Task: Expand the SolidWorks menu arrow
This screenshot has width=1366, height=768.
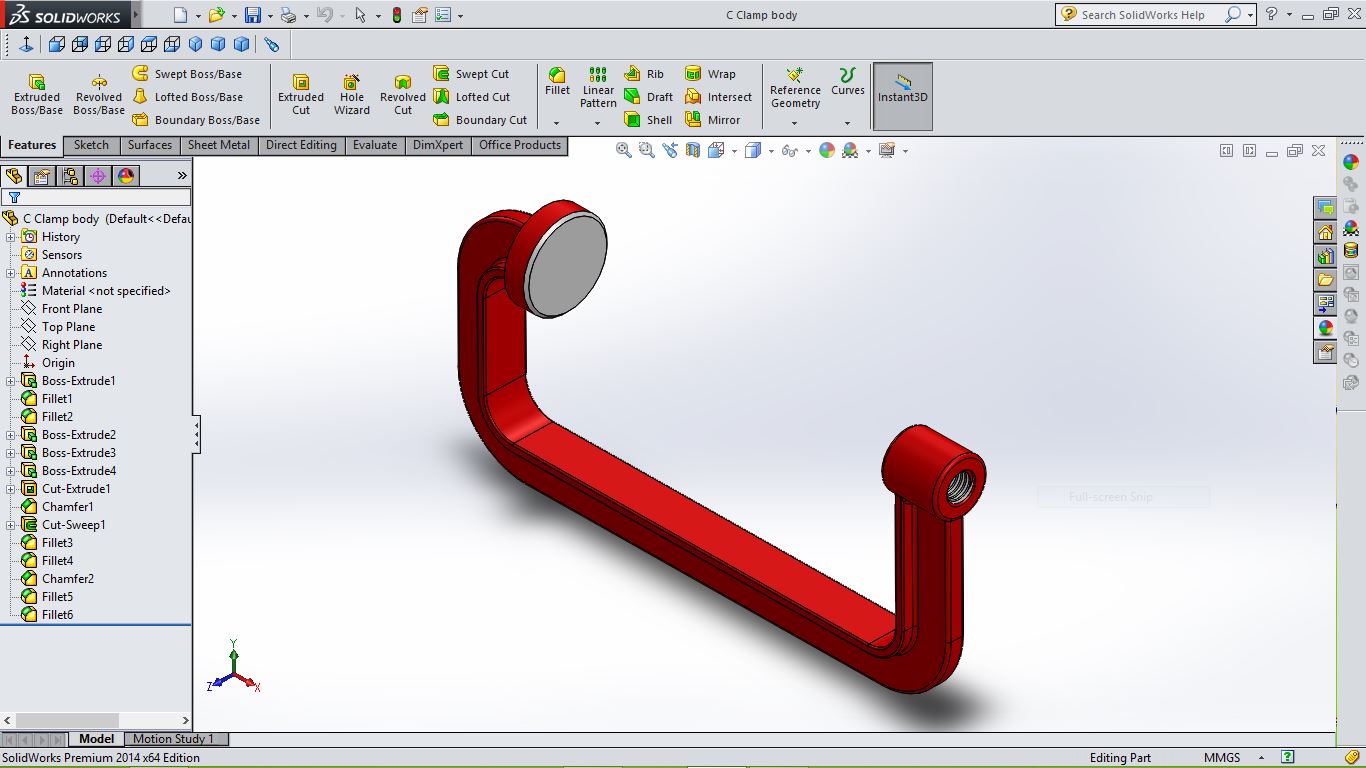Action: pos(136,15)
